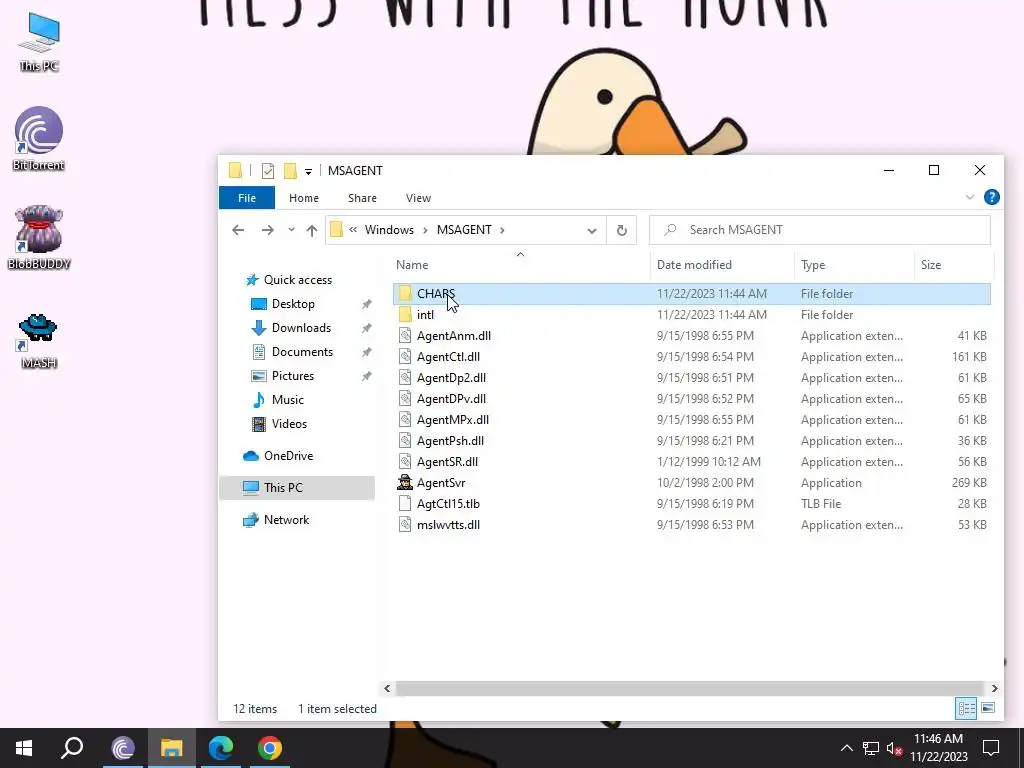Click MSAGENT in the breadcrumb path
Screen dimensions: 1024x768
click(x=464, y=230)
